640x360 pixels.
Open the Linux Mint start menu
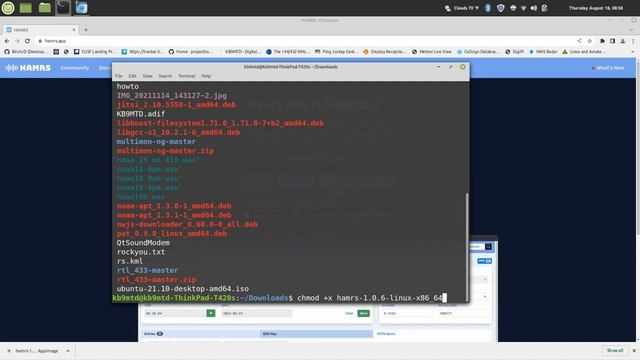click(x=8, y=7)
